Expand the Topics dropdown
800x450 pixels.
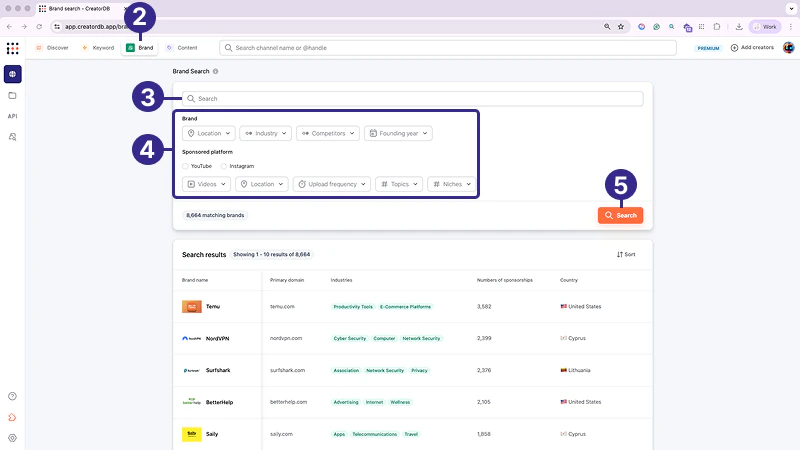pyautogui.click(x=399, y=184)
